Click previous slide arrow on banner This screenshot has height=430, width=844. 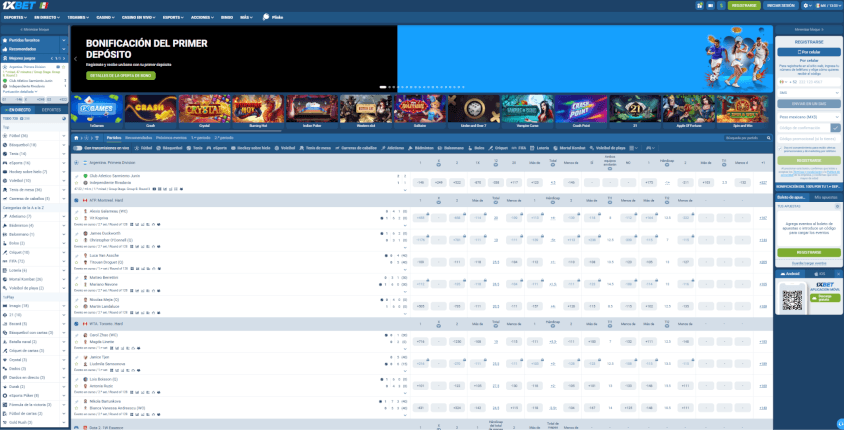pyautogui.click(x=75, y=59)
